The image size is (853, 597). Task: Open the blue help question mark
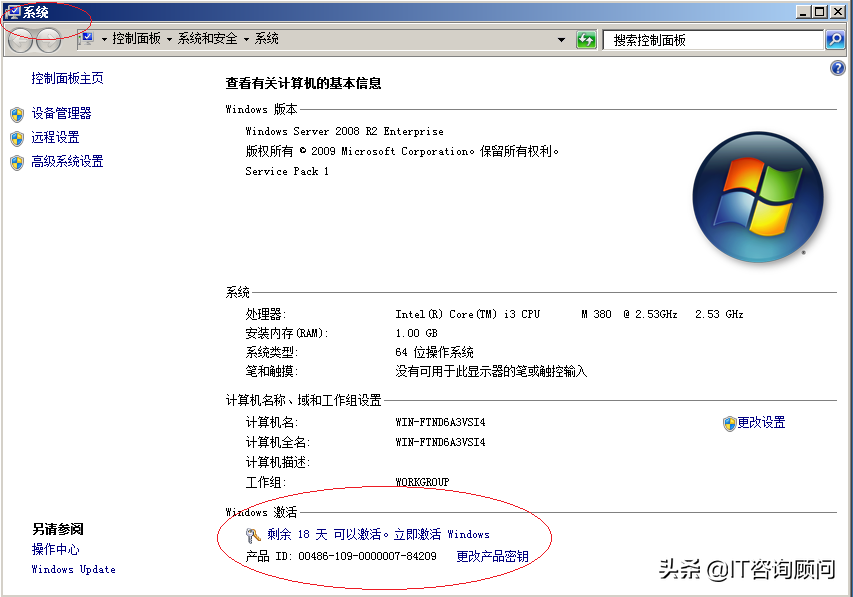click(837, 68)
